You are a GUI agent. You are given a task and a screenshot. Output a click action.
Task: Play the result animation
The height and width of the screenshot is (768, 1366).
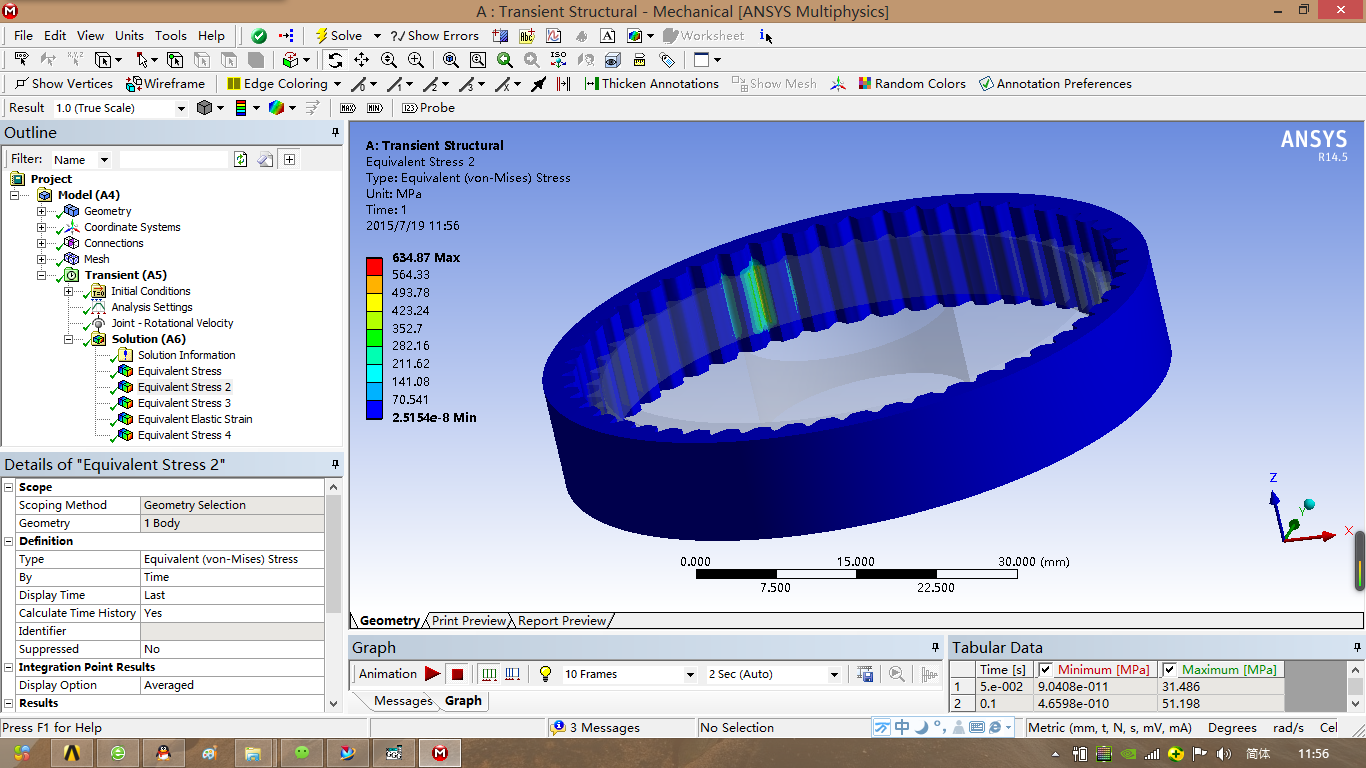pos(432,674)
